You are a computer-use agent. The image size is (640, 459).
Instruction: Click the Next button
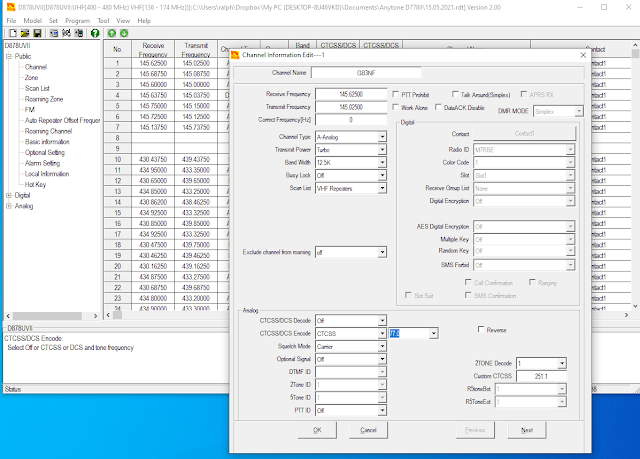click(527, 430)
